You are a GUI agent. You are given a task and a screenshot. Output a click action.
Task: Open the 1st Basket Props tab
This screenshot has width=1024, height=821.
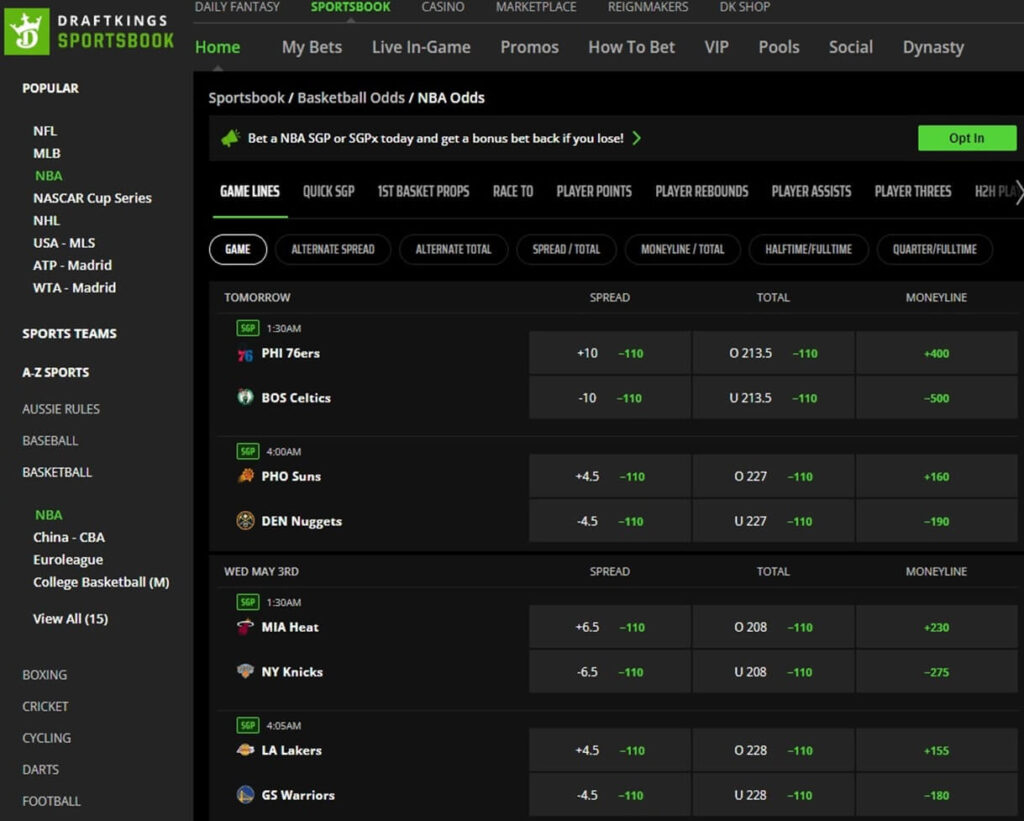pyautogui.click(x=423, y=191)
